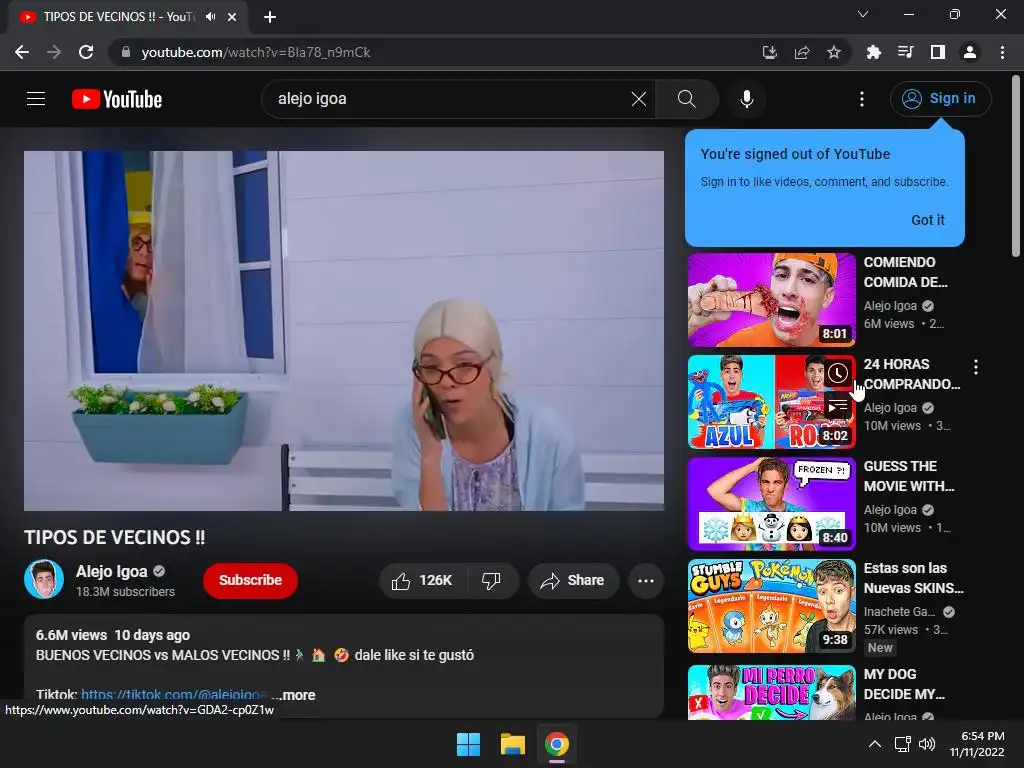This screenshot has height=768, width=1024.
Task: Open more actions menu beside Share
Action: 646,581
